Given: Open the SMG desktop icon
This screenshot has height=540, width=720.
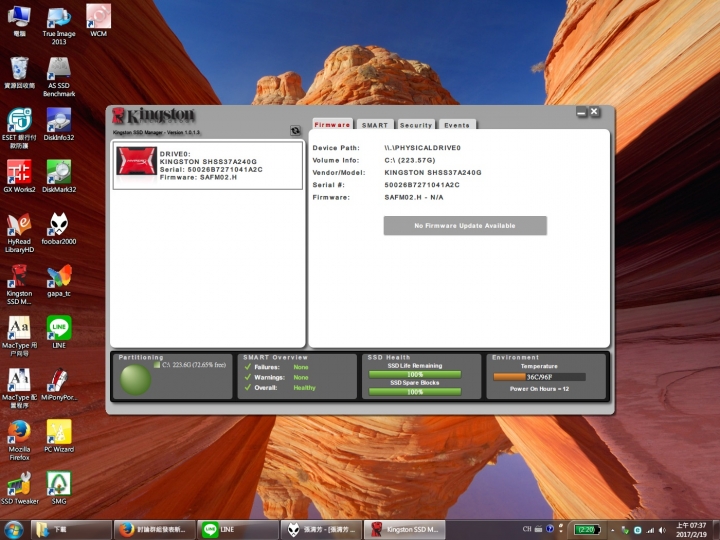Looking at the screenshot, I should [59, 488].
